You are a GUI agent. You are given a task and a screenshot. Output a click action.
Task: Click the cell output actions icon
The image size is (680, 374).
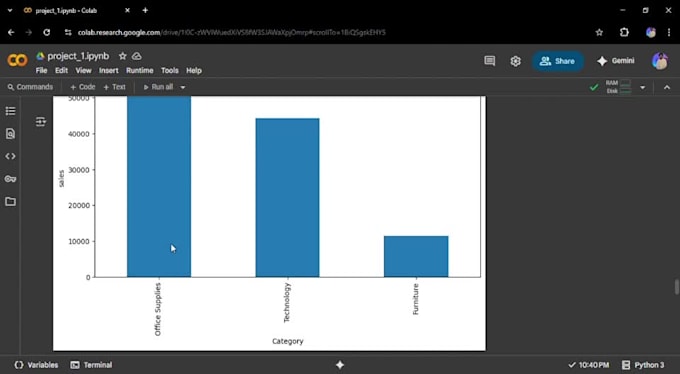pyautogui.click(x=41, y=121)
